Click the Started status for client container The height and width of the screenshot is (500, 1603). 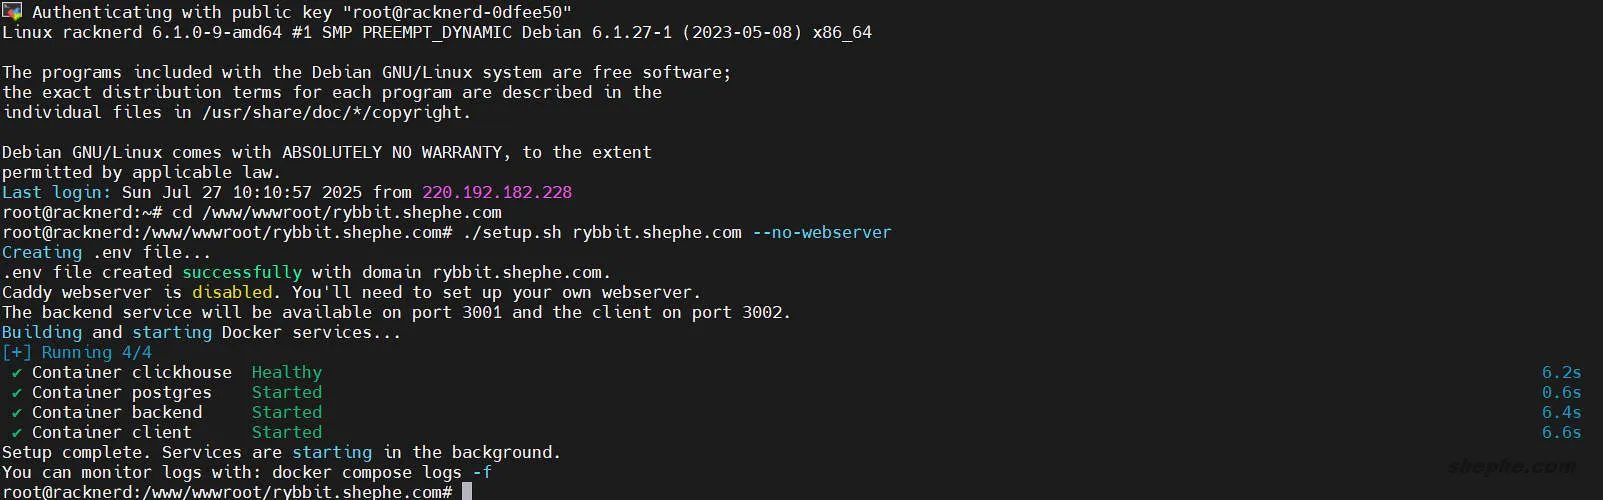coord(287,432)
